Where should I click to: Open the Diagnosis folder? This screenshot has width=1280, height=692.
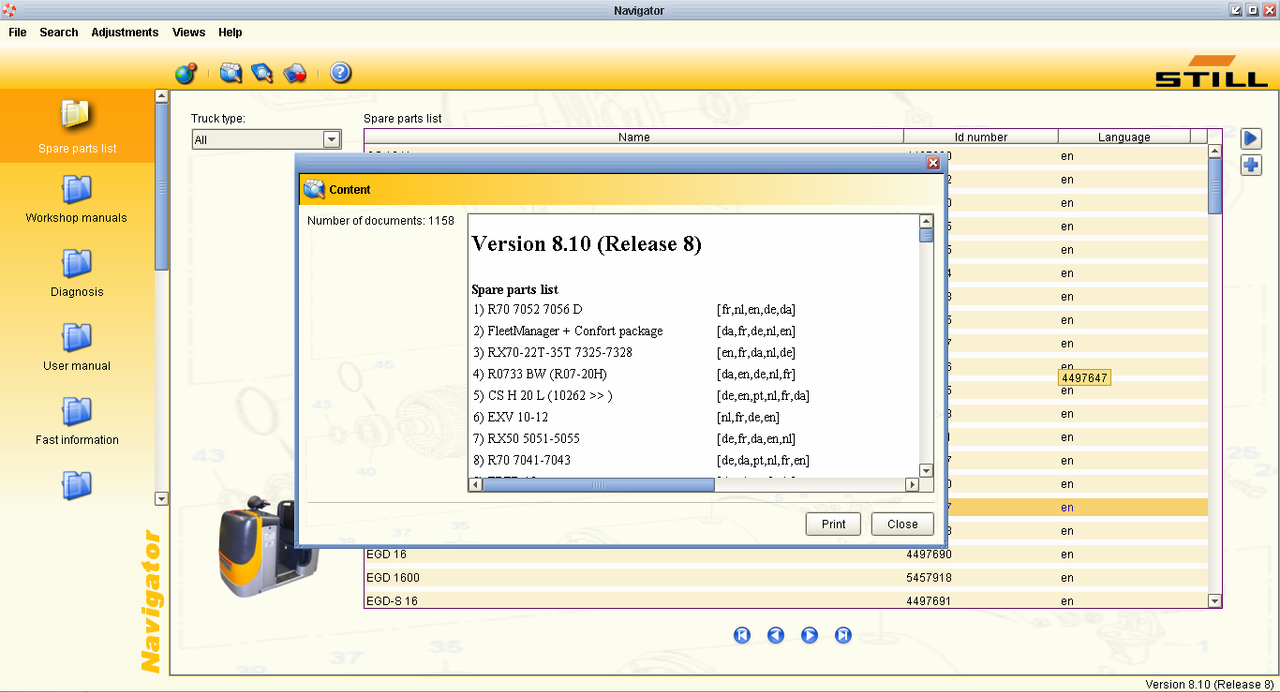77,272
